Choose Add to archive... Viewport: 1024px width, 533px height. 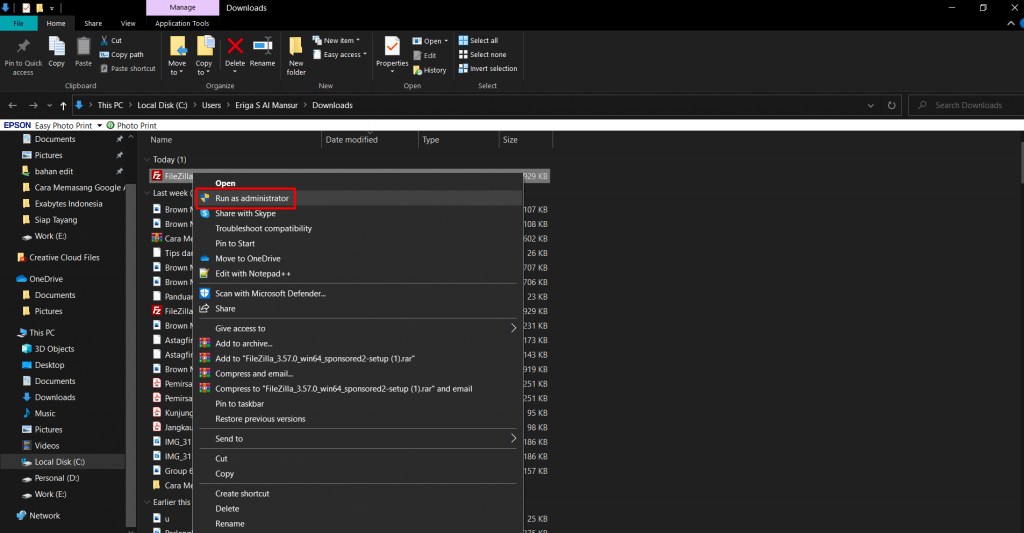click(359, 344)
